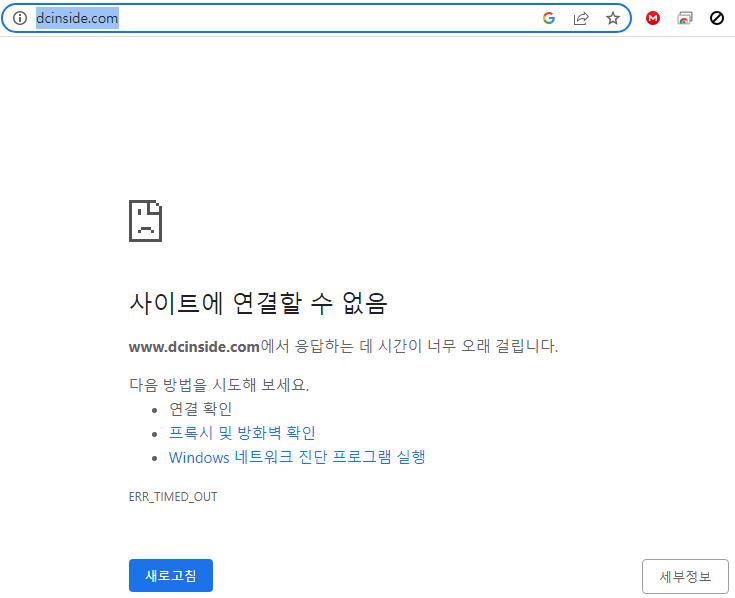Click the site information icon in address bar
The width and height of the screenshot is (735, 598).
[20, 18]
